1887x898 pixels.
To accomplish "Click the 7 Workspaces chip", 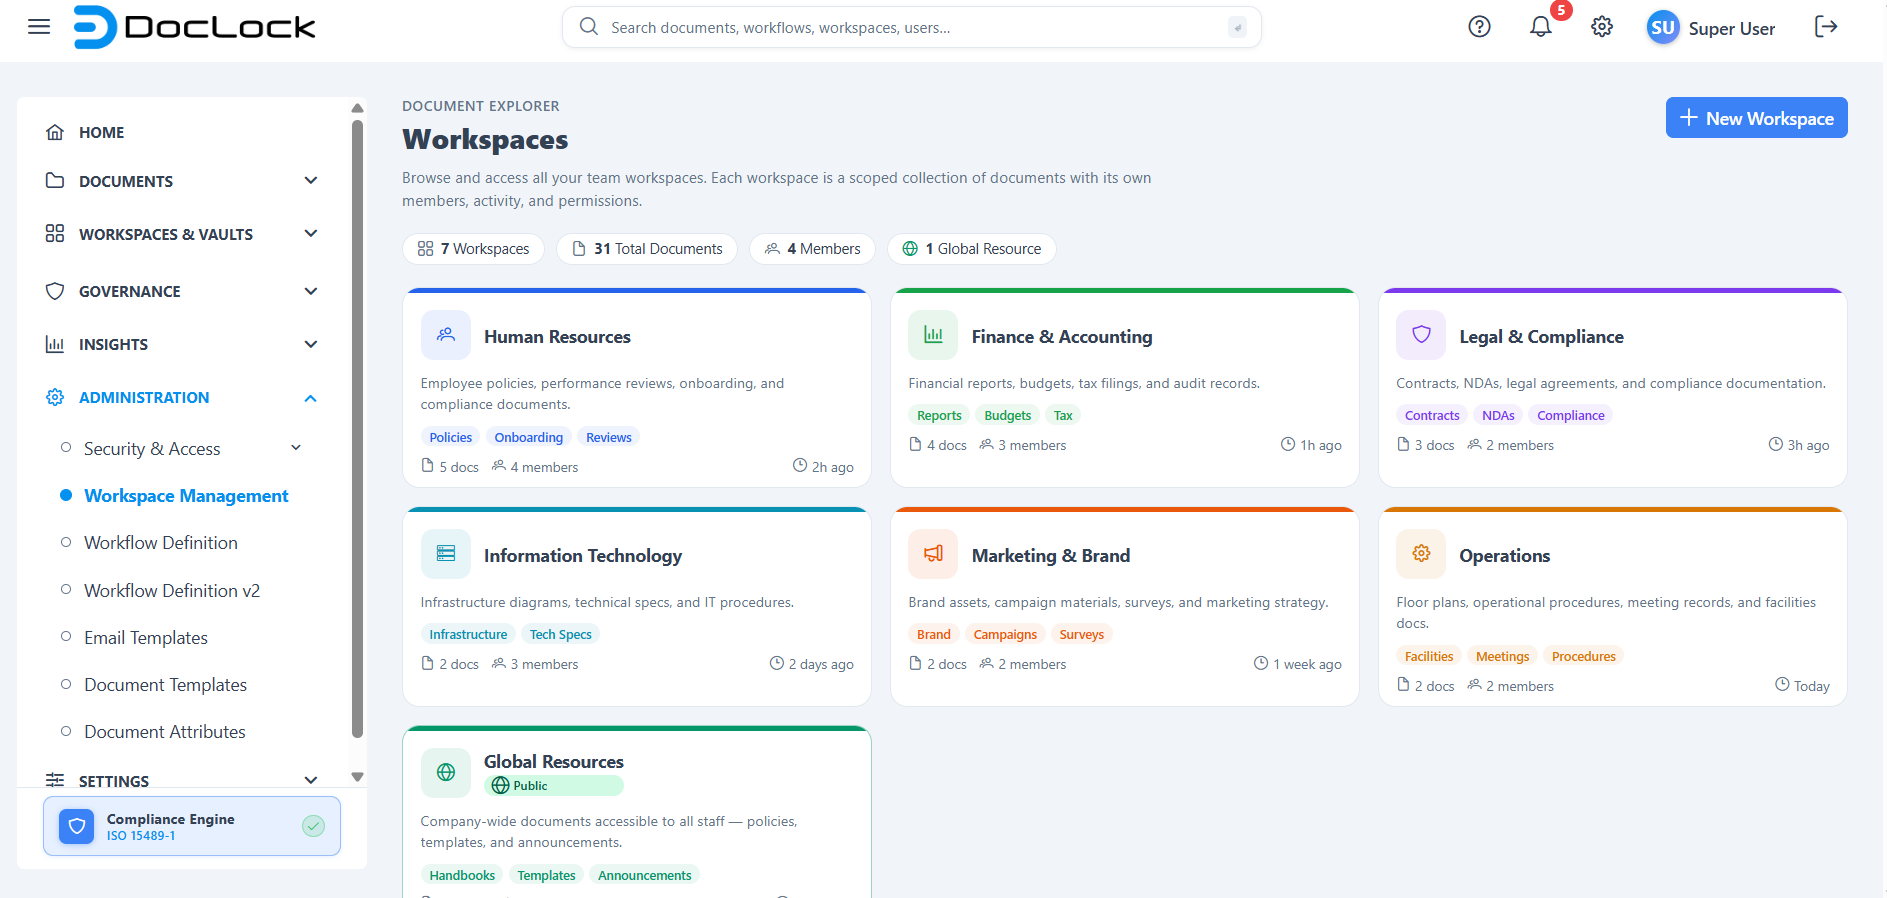I will (x=473, y=249).
